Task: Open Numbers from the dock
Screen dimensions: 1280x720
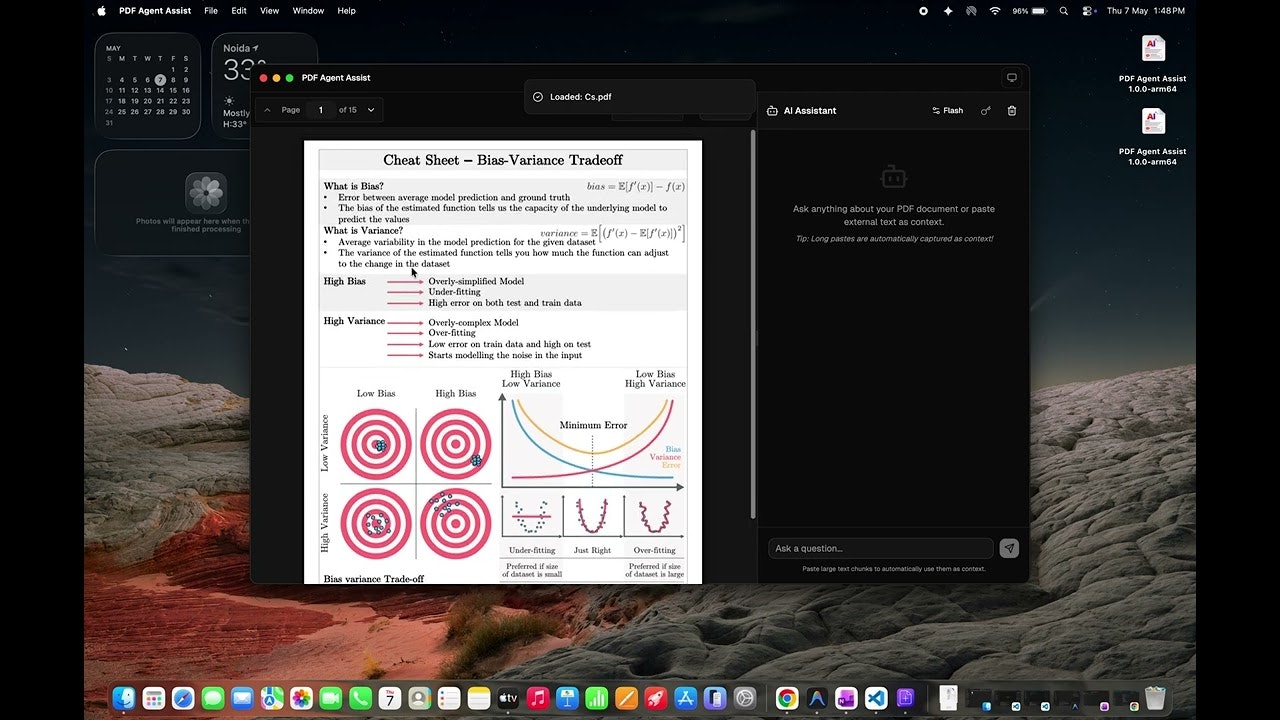Action: click(x=597, y=698)
